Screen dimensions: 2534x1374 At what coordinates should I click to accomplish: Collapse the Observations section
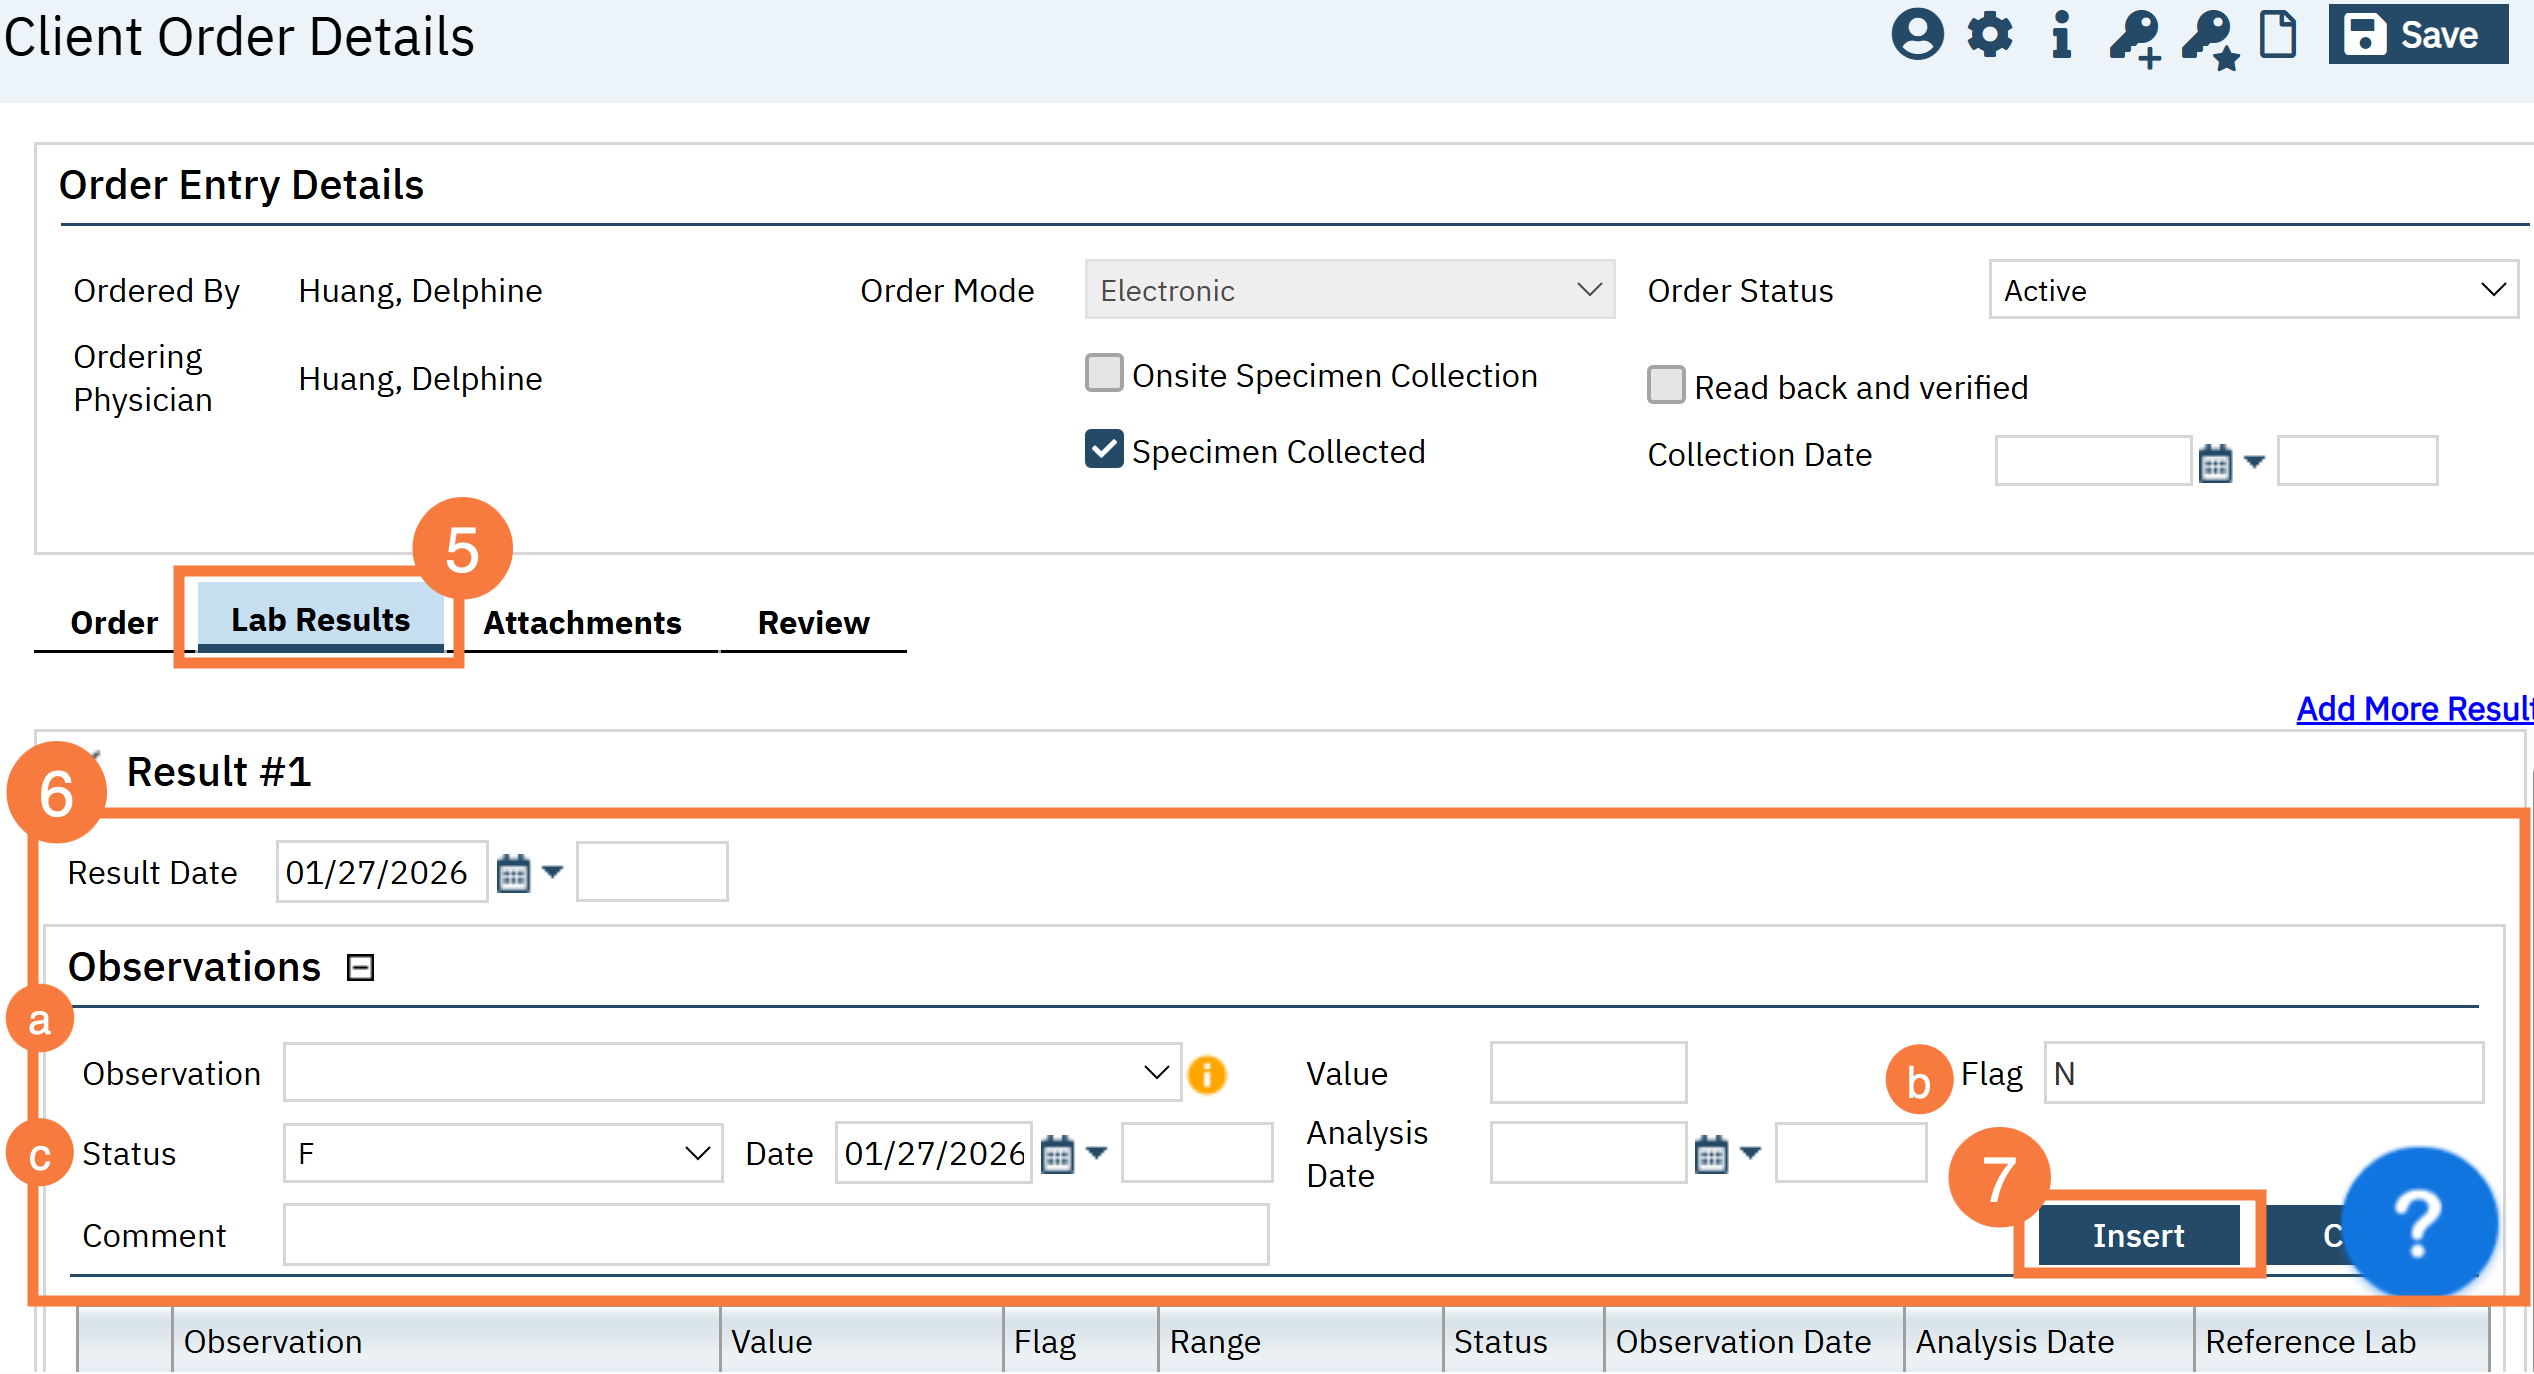coord(360,968)
